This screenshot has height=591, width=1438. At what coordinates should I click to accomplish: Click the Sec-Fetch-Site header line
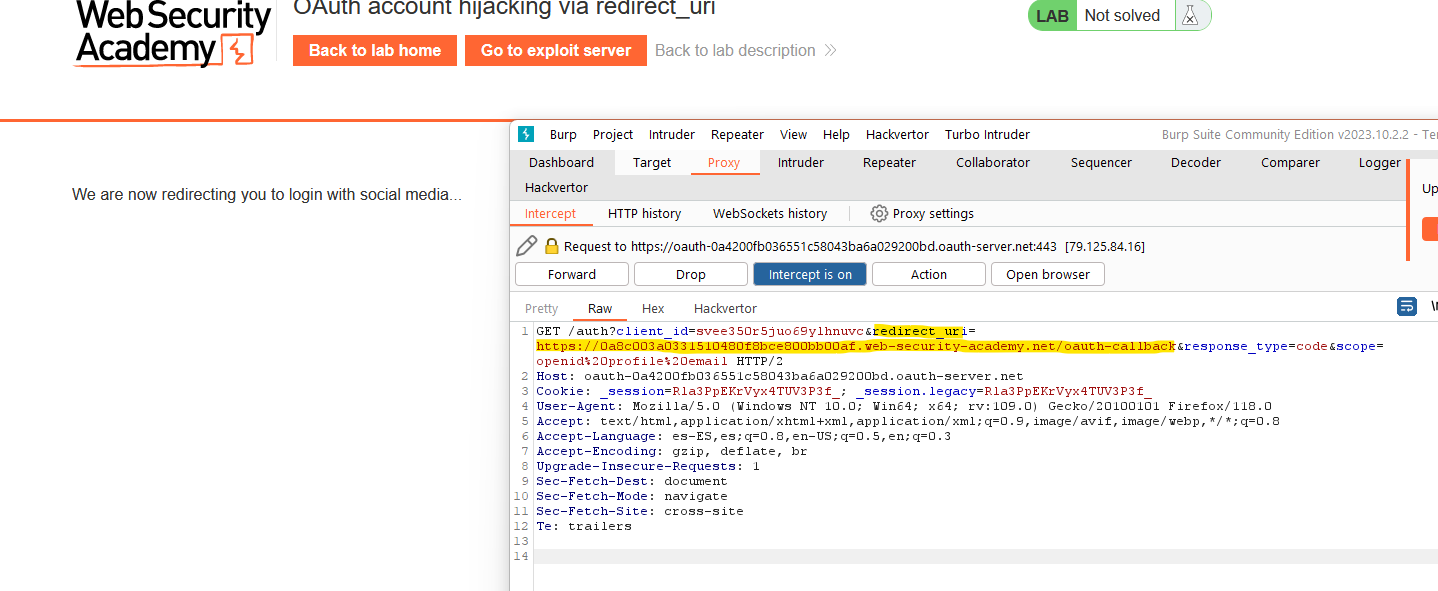[x=640, y=511]
